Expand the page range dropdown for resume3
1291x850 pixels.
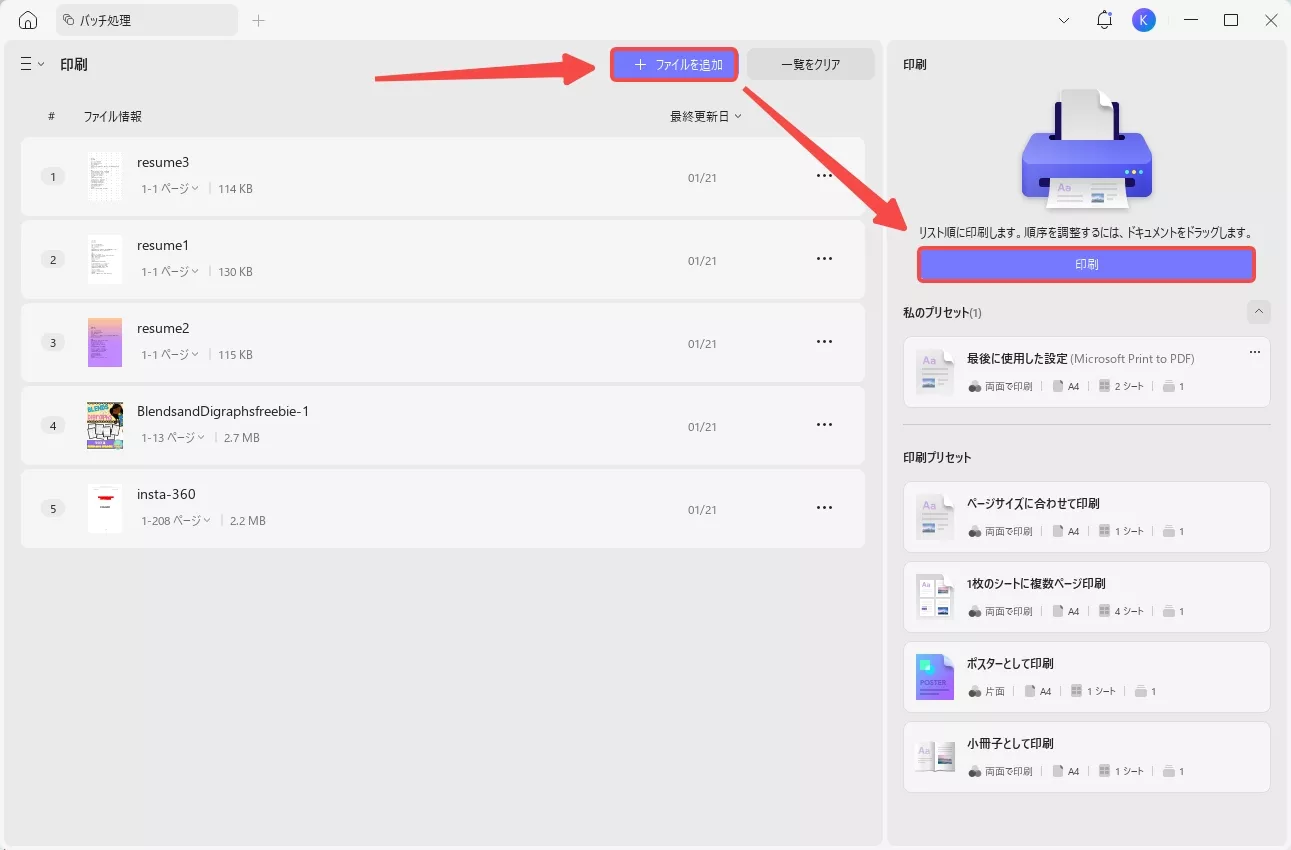click(x=170, y=188)
